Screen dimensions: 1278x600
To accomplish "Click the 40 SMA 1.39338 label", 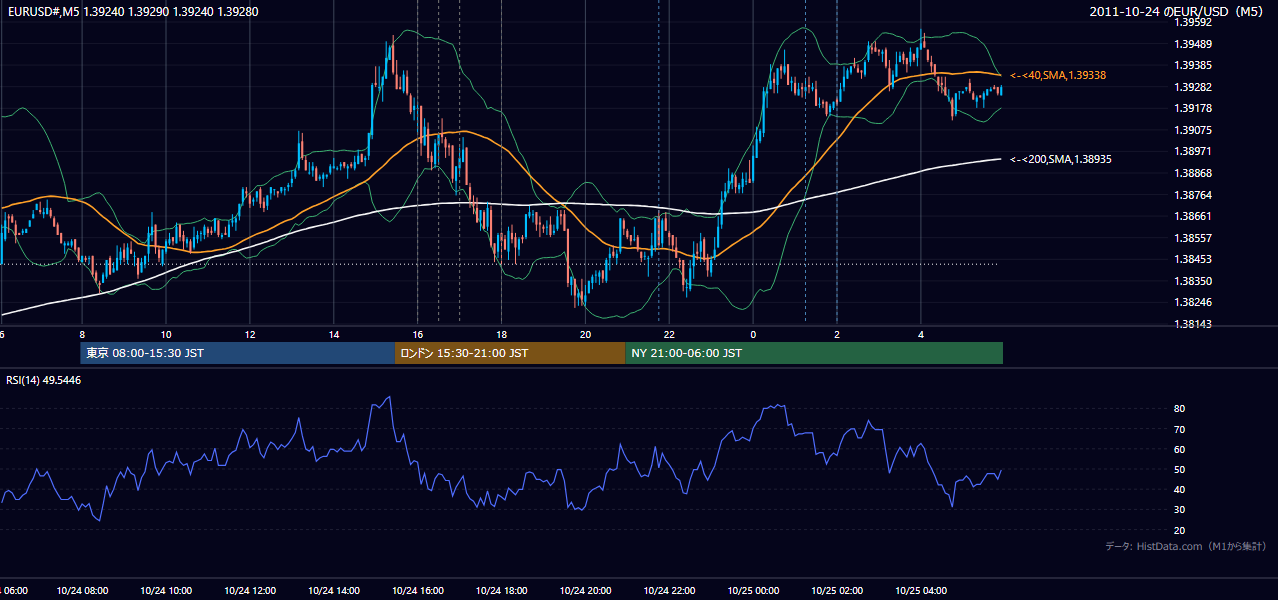I will click(1058, 75).
